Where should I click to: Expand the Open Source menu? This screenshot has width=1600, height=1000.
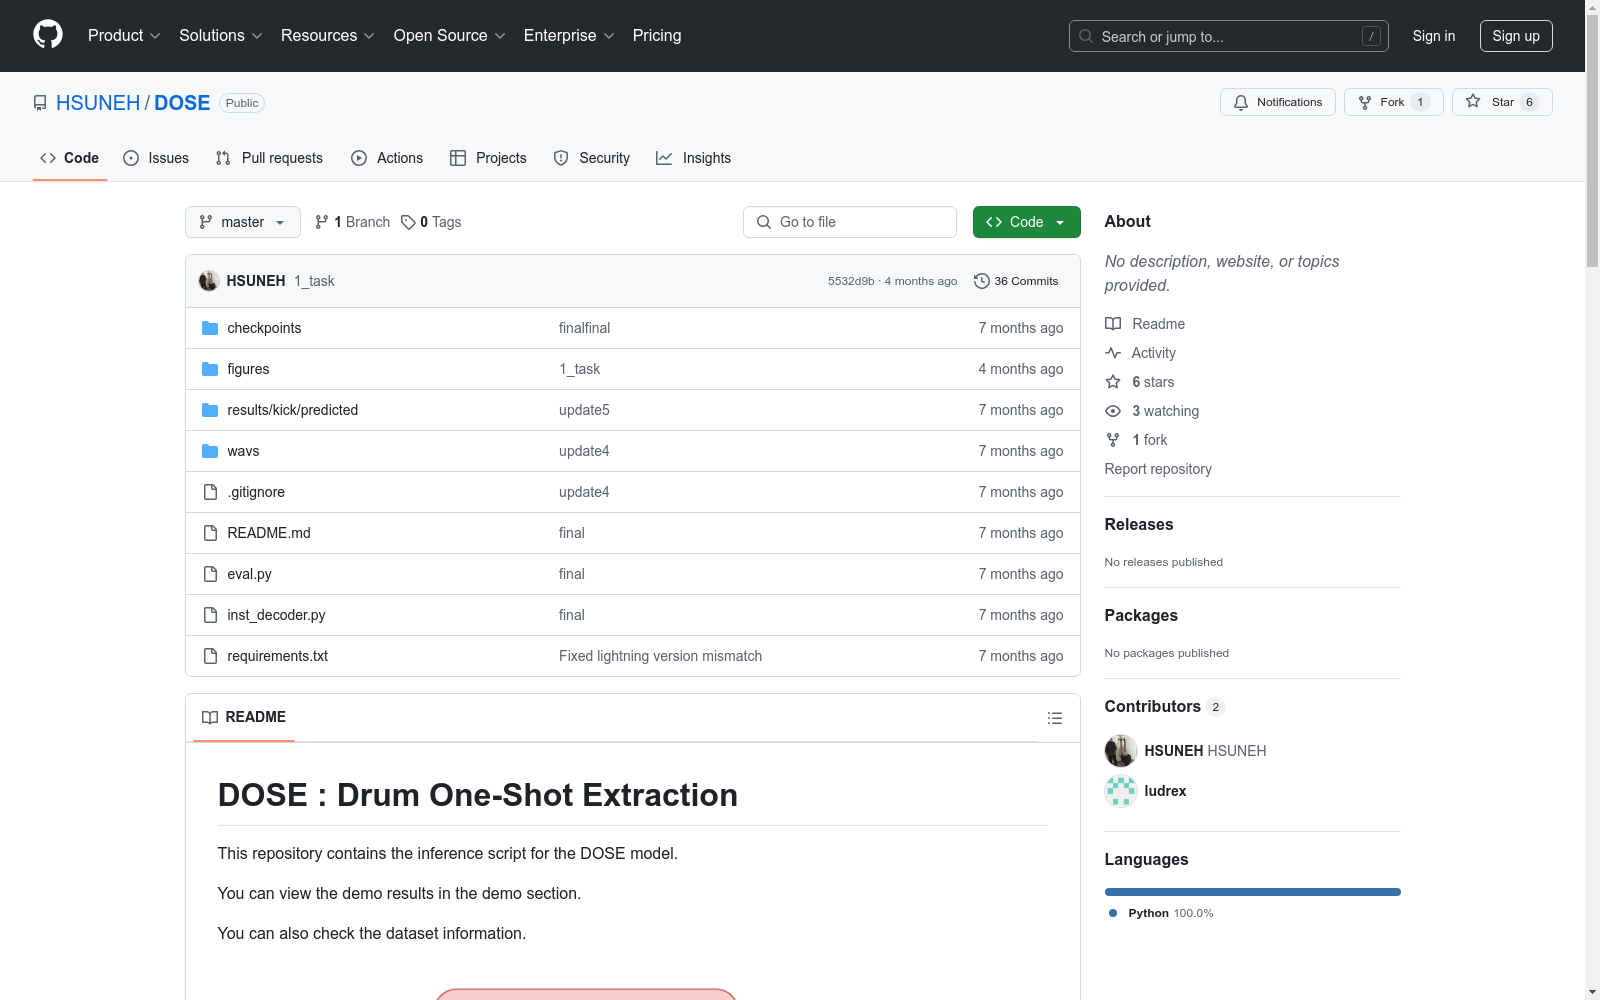click(x=450, y=35)
